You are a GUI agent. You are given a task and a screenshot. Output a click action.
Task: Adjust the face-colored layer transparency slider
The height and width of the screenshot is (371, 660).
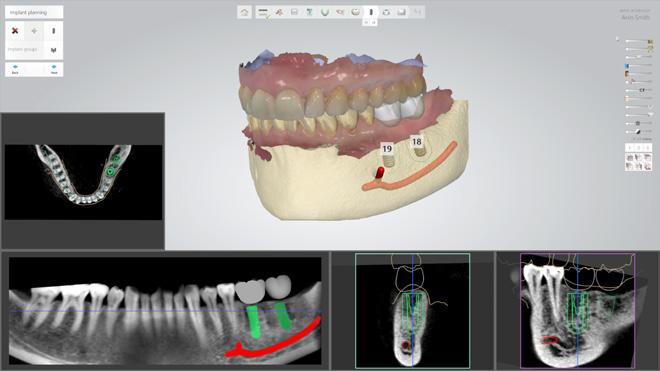pyautogui.click(x=639, y=74)
